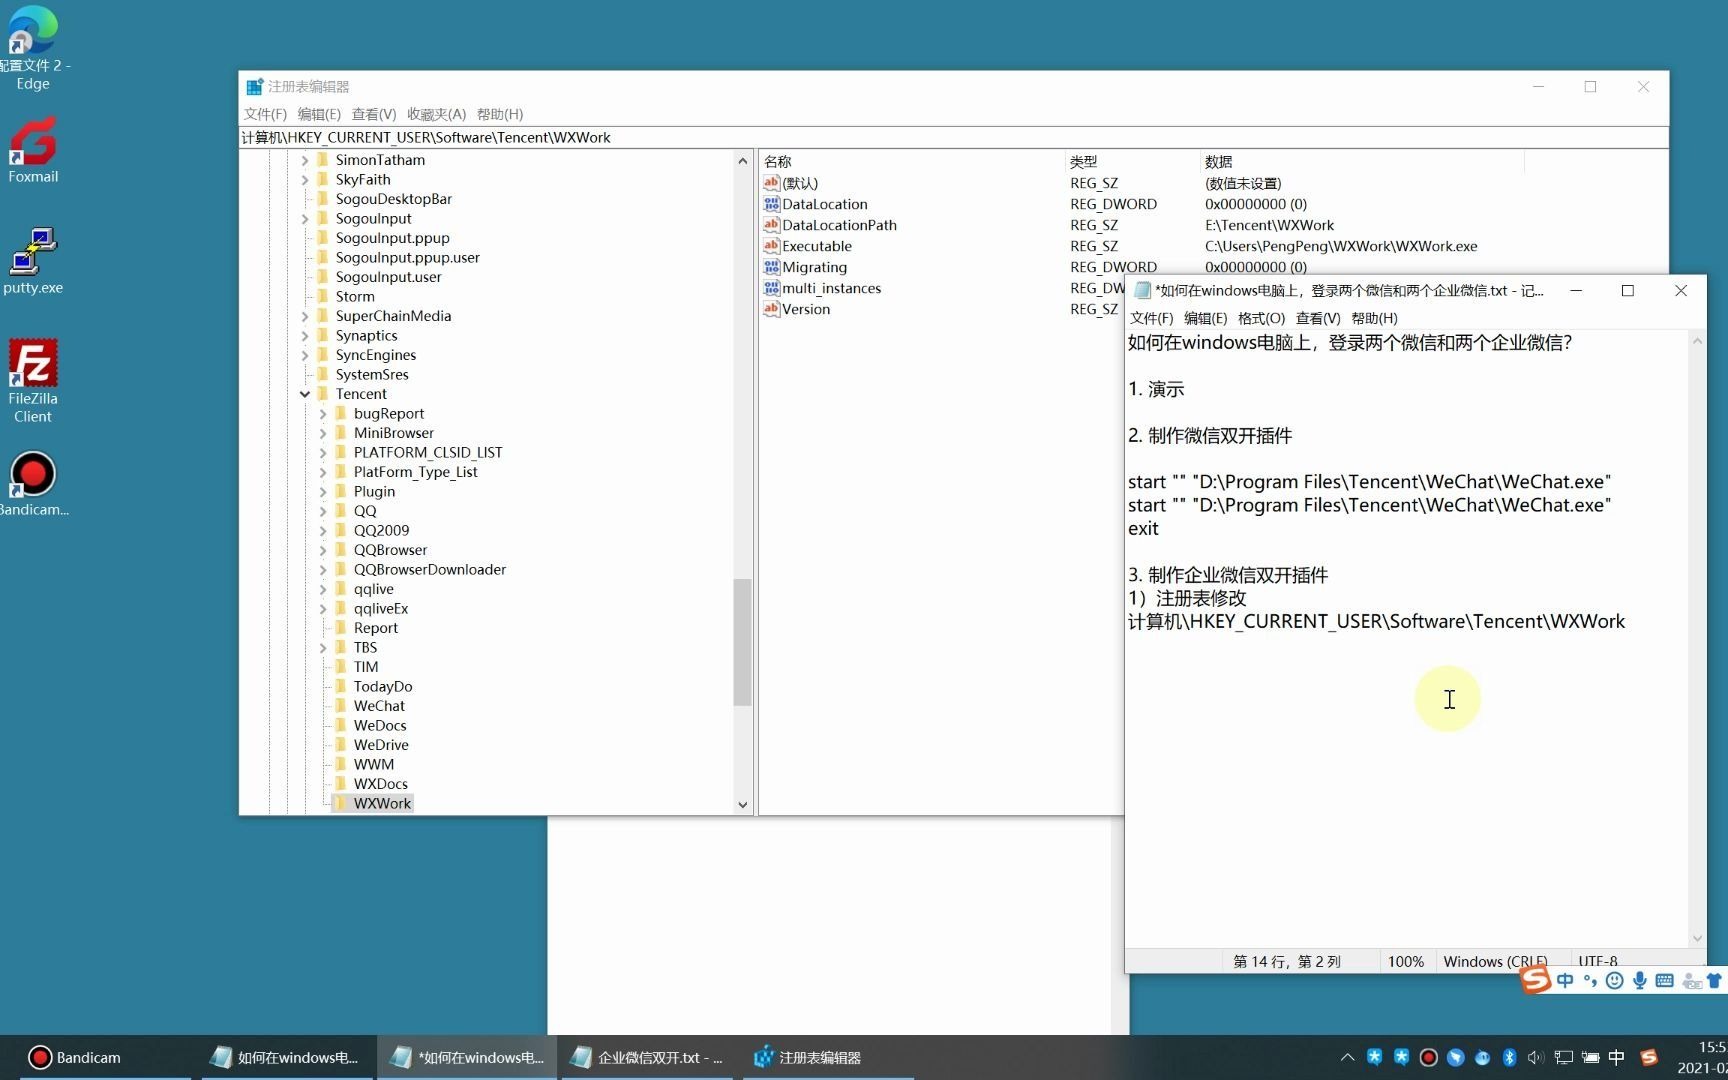
Task: Click the taskbar clock
Action: coord(1703,1057)
